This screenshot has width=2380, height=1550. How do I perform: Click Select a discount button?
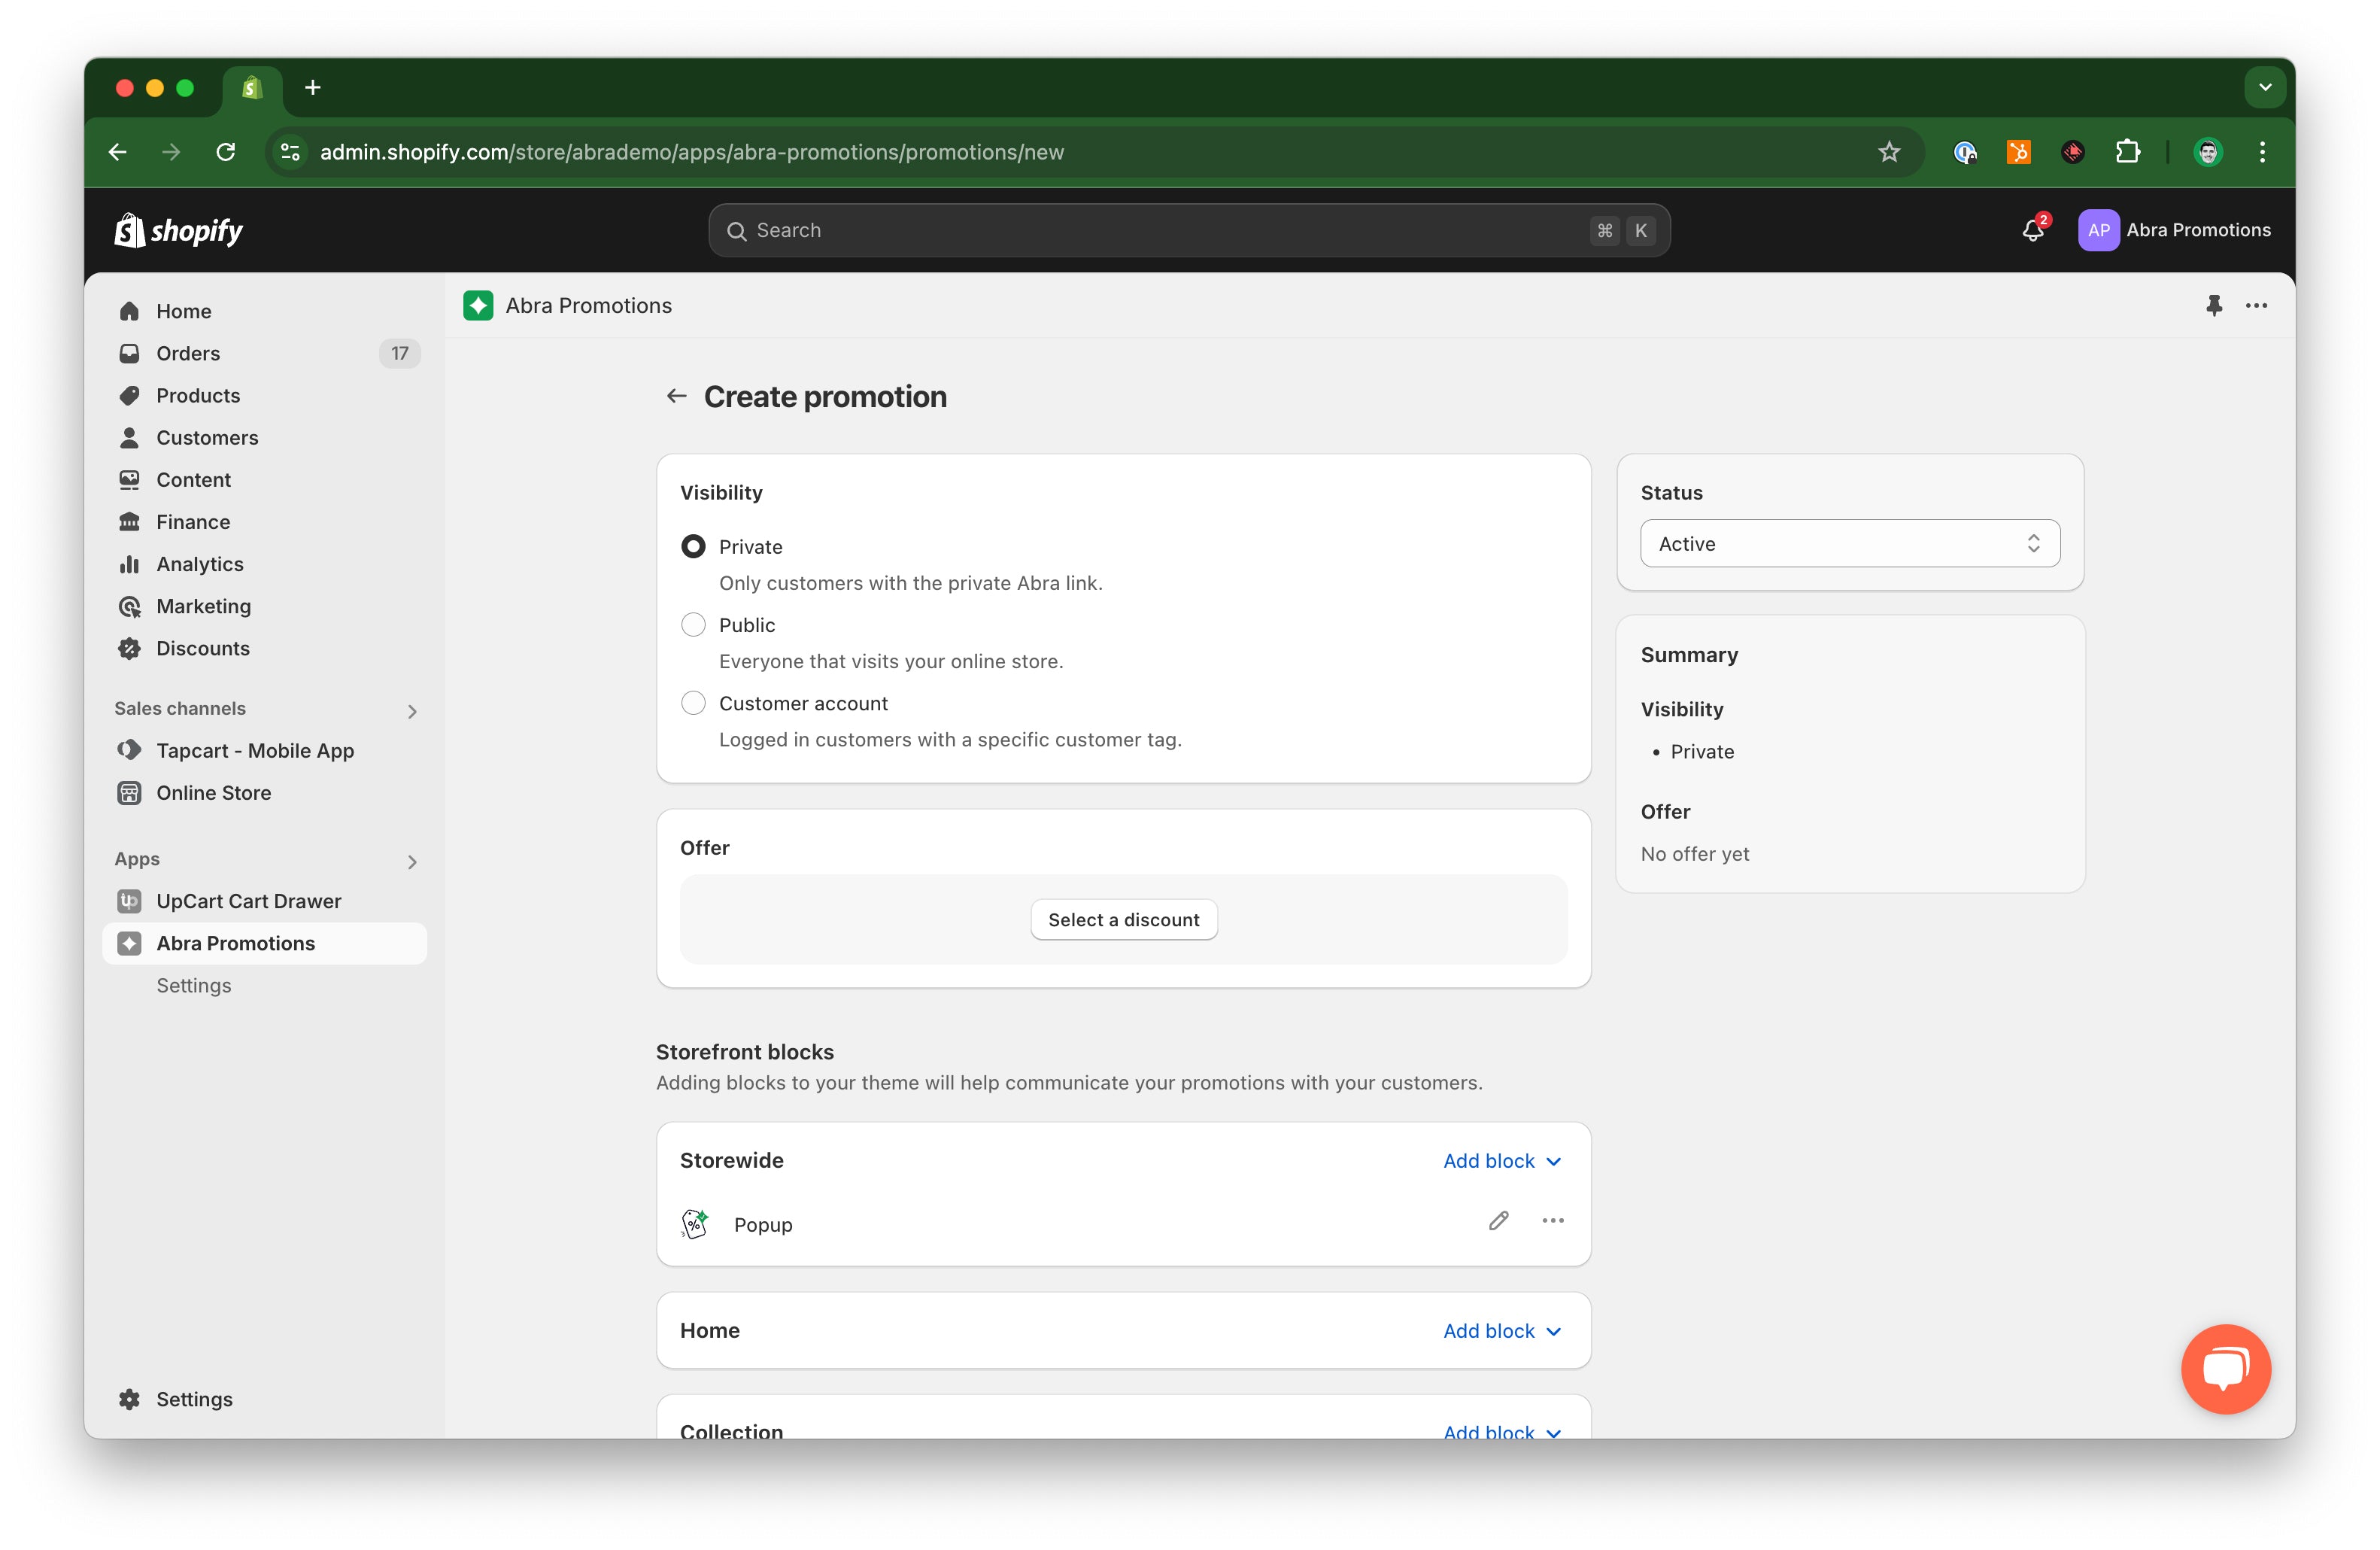point(1123,919)
